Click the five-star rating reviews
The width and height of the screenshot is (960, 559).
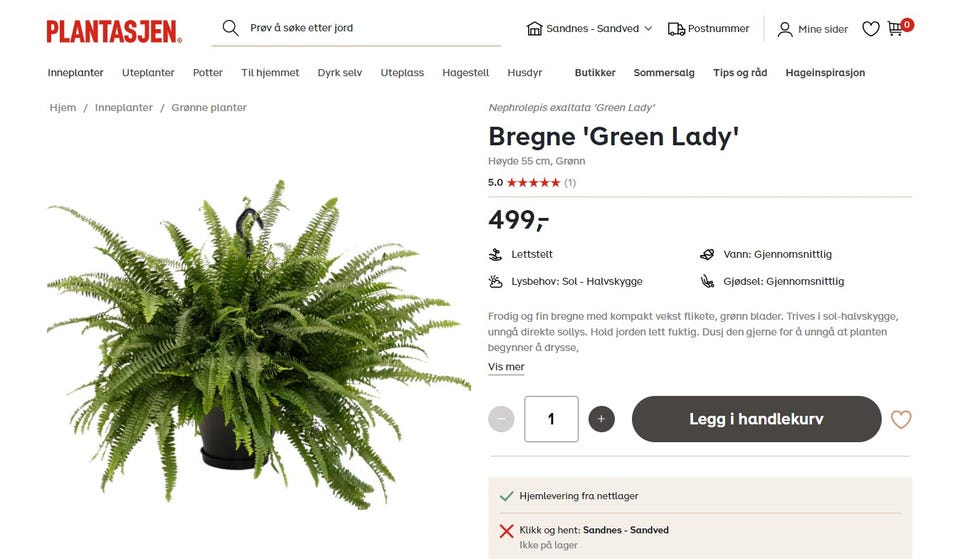pos(533,182)
